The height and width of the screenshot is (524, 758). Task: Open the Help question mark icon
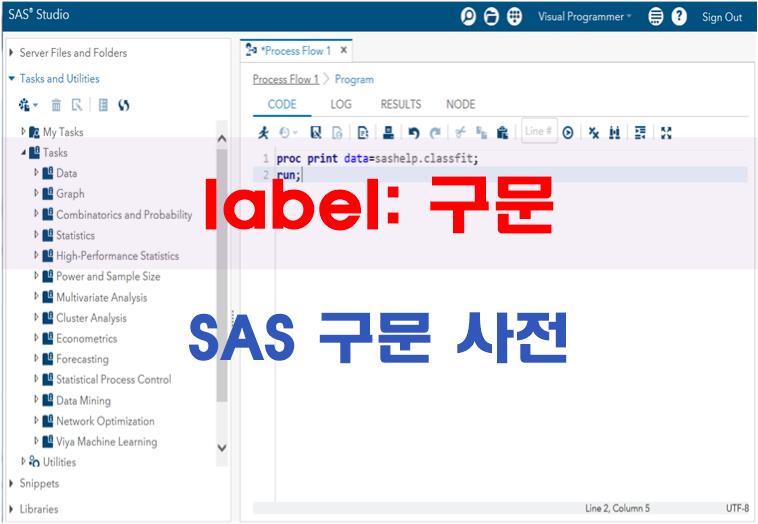click(679, 17)
